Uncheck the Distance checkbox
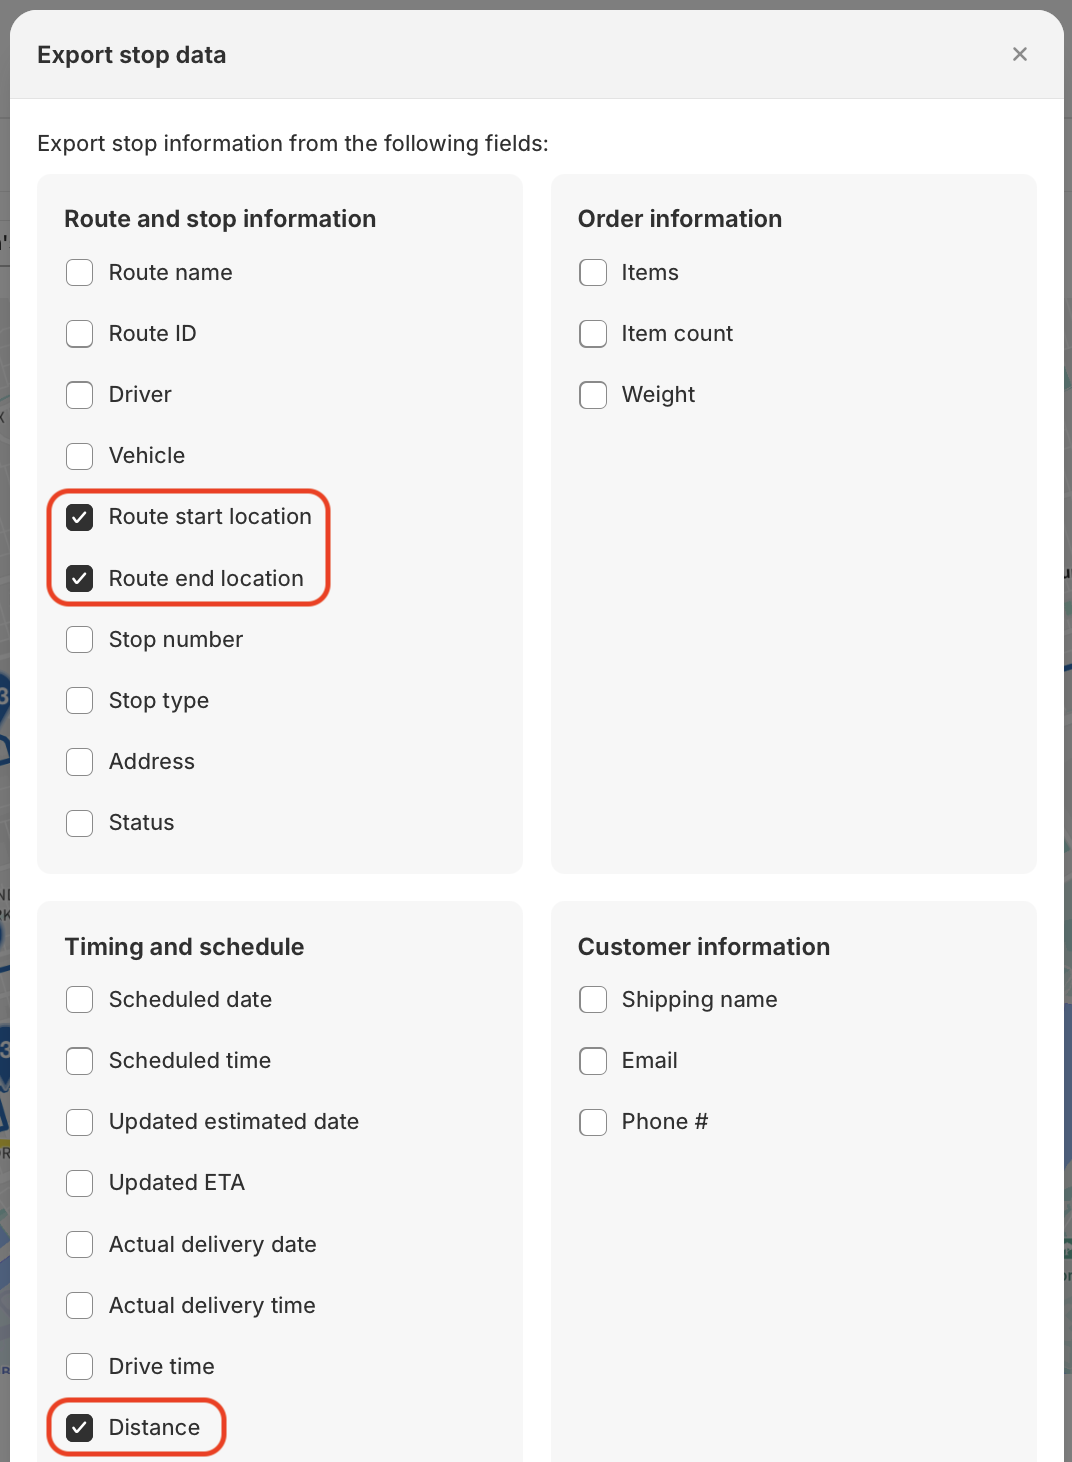The image size is (1072, 1462). pyautogui.click(x=80, y=1427)
